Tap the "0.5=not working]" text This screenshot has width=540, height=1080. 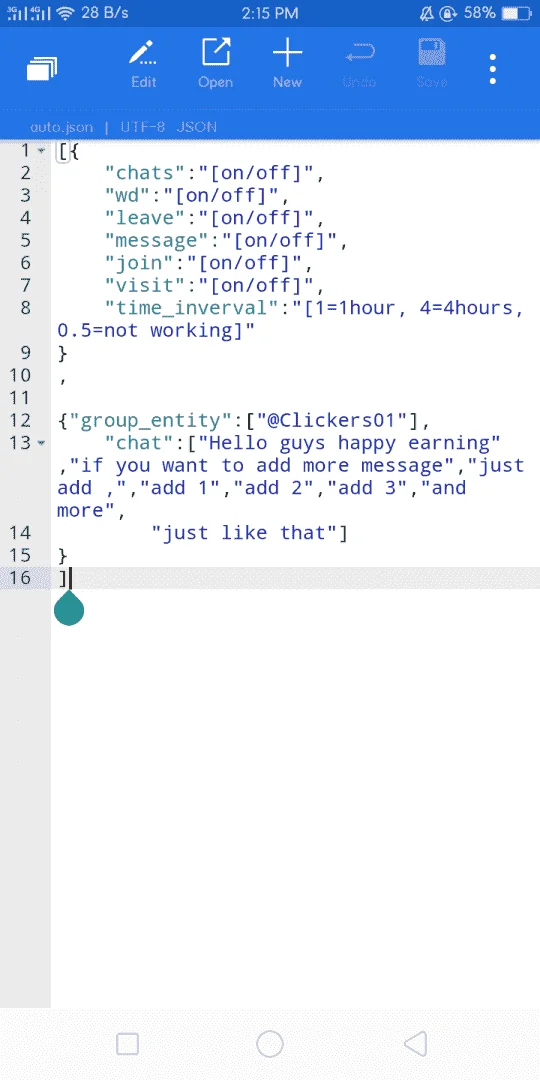(x=156, y=330)
